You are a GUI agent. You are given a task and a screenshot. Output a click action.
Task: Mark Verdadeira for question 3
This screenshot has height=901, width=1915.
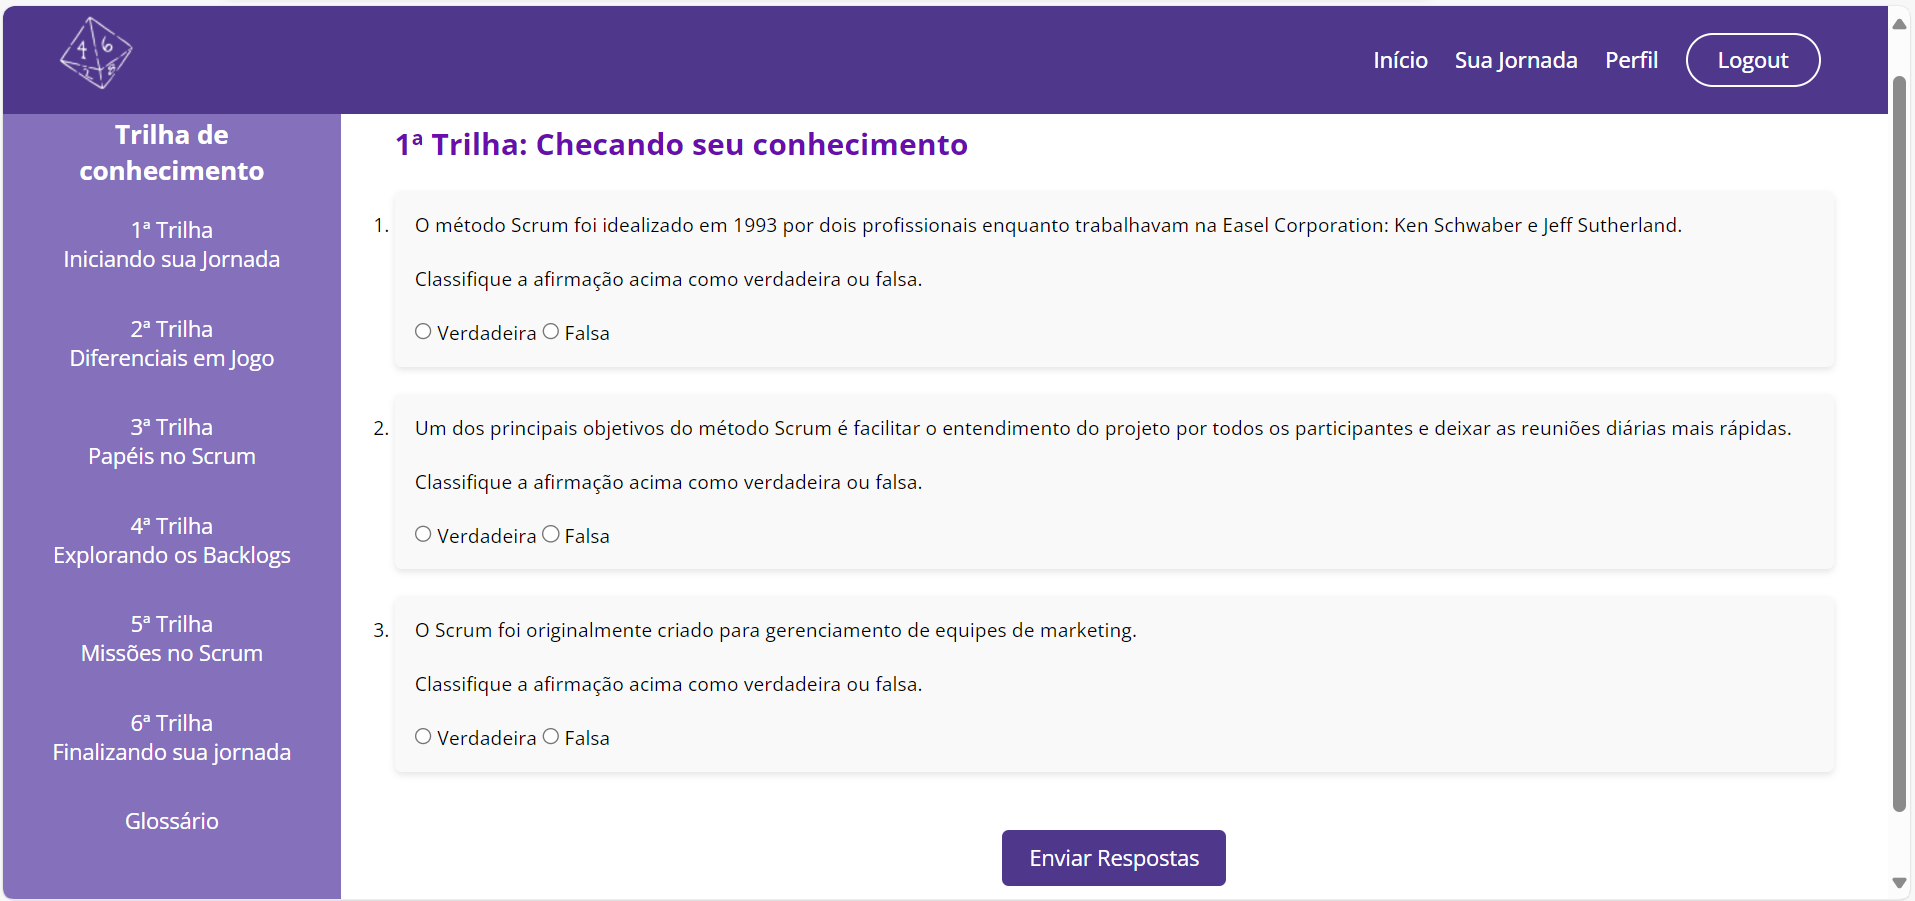[x=423, y=736]
